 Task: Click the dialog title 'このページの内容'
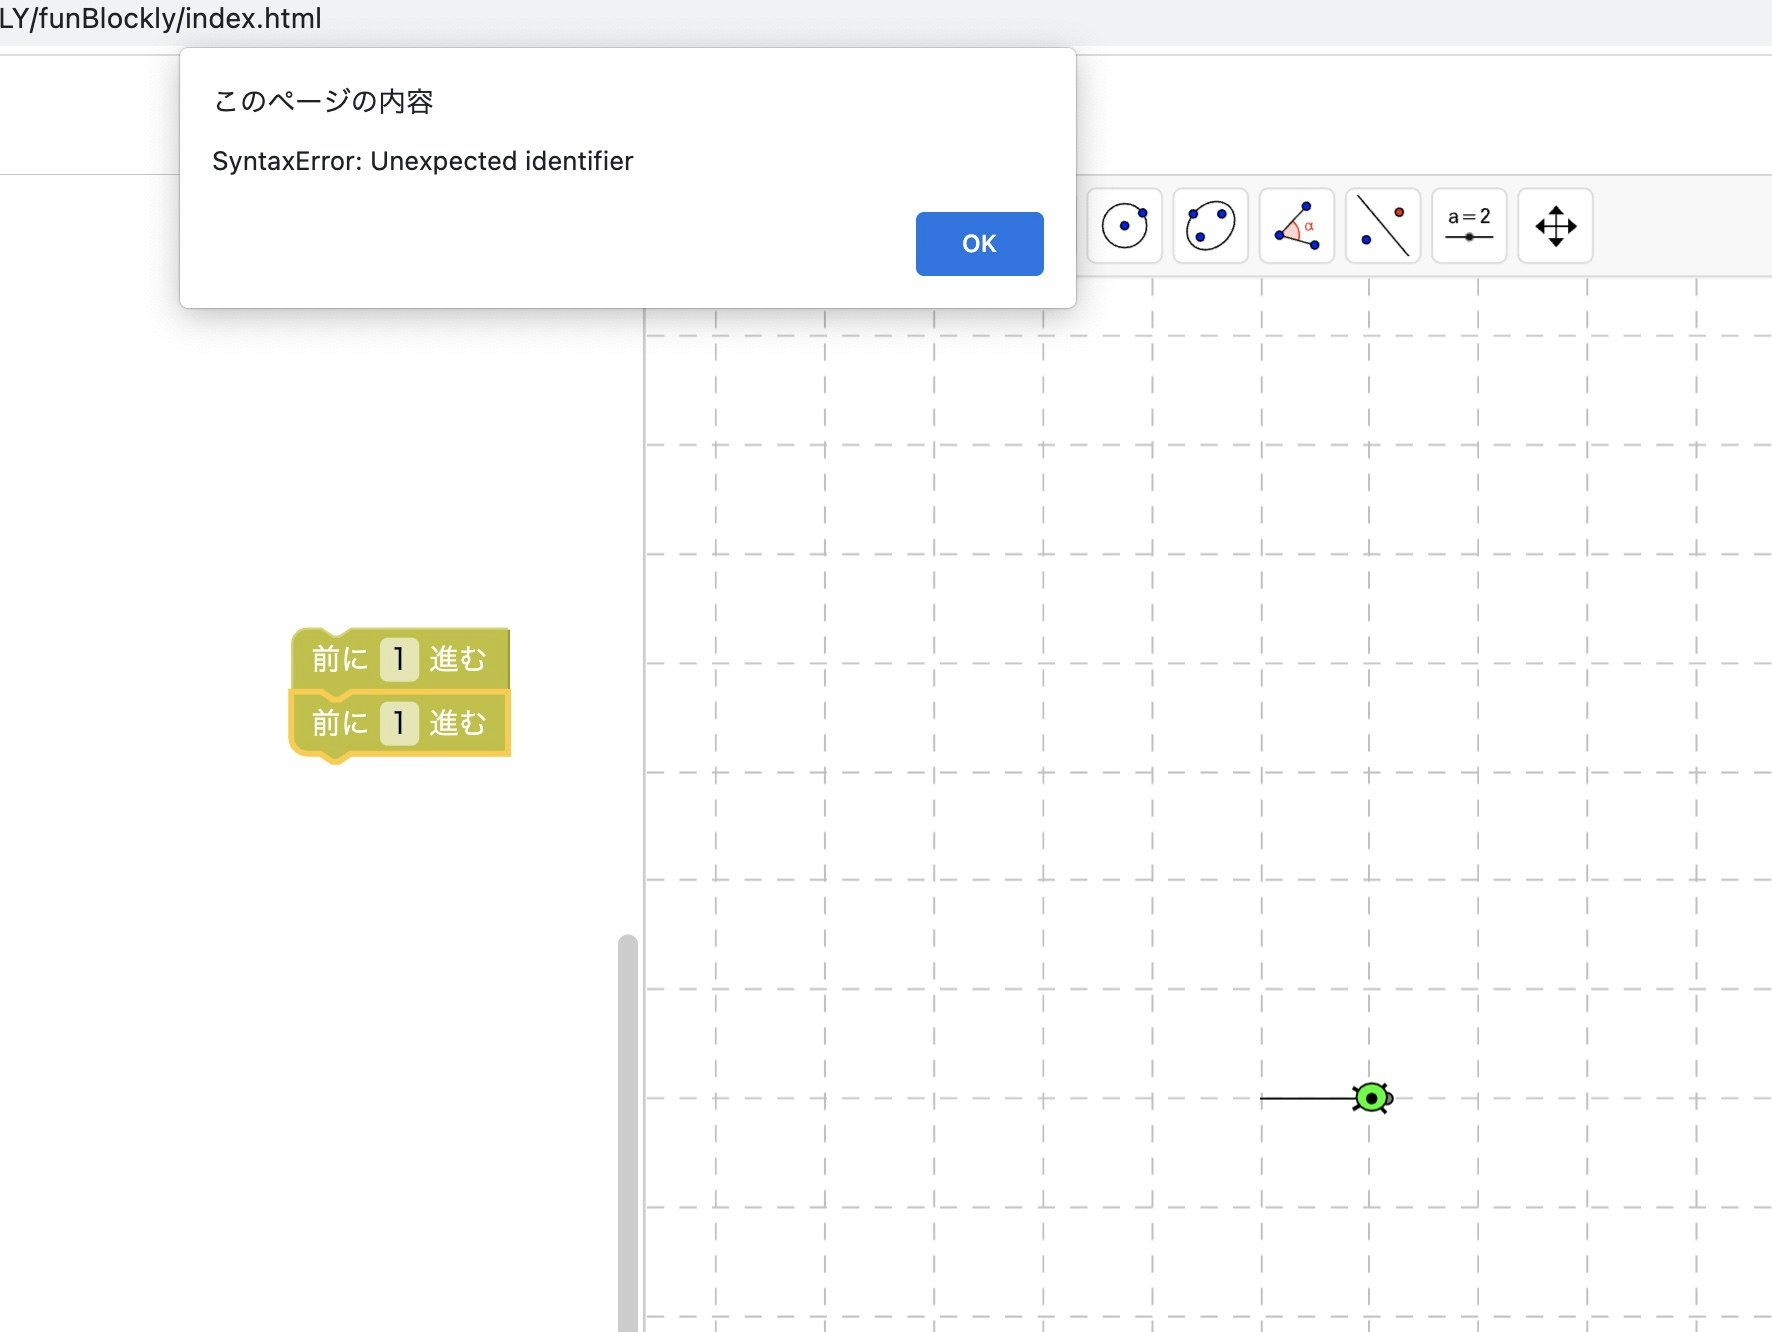(x=322, y=101)
